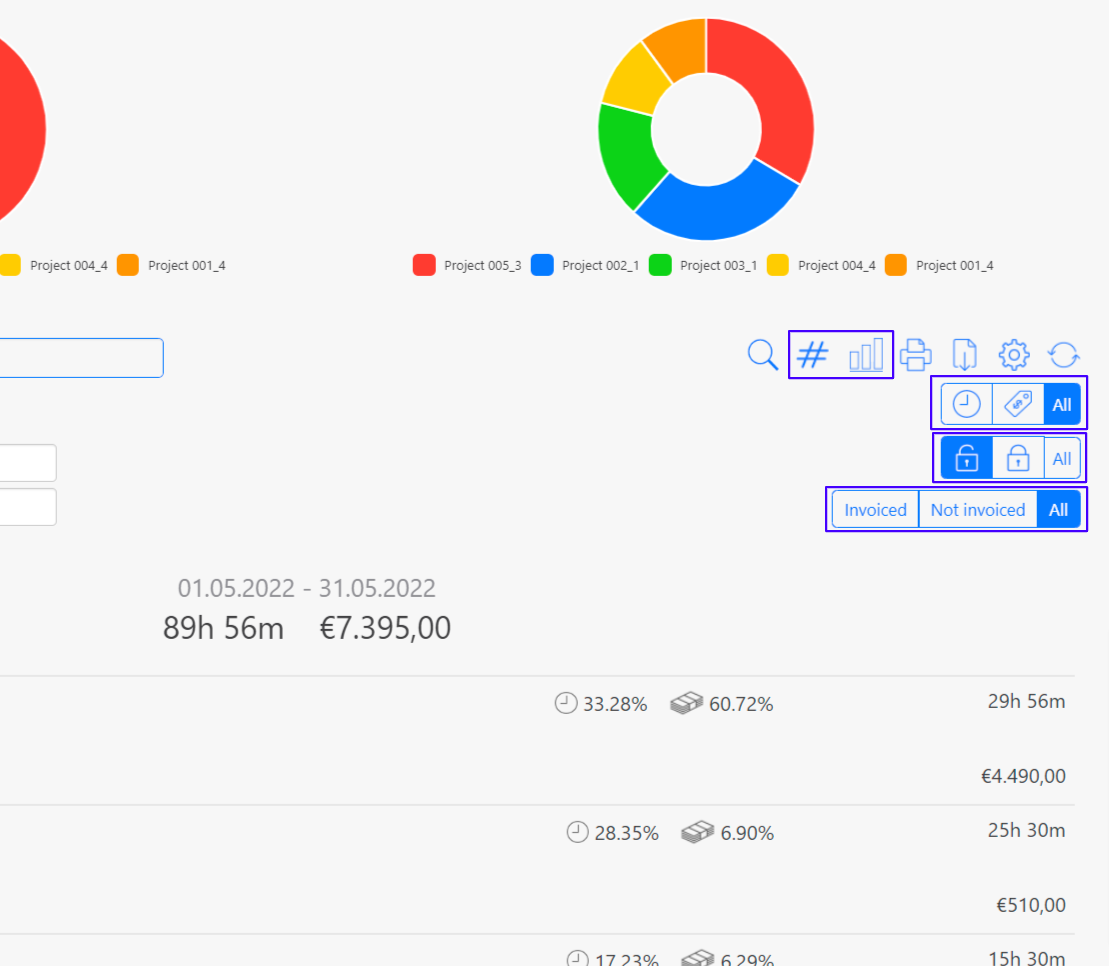This screenshot has width=1109, height=966.
Task: Switch to the bar chart display mode
Action: [x=868, y=354]
